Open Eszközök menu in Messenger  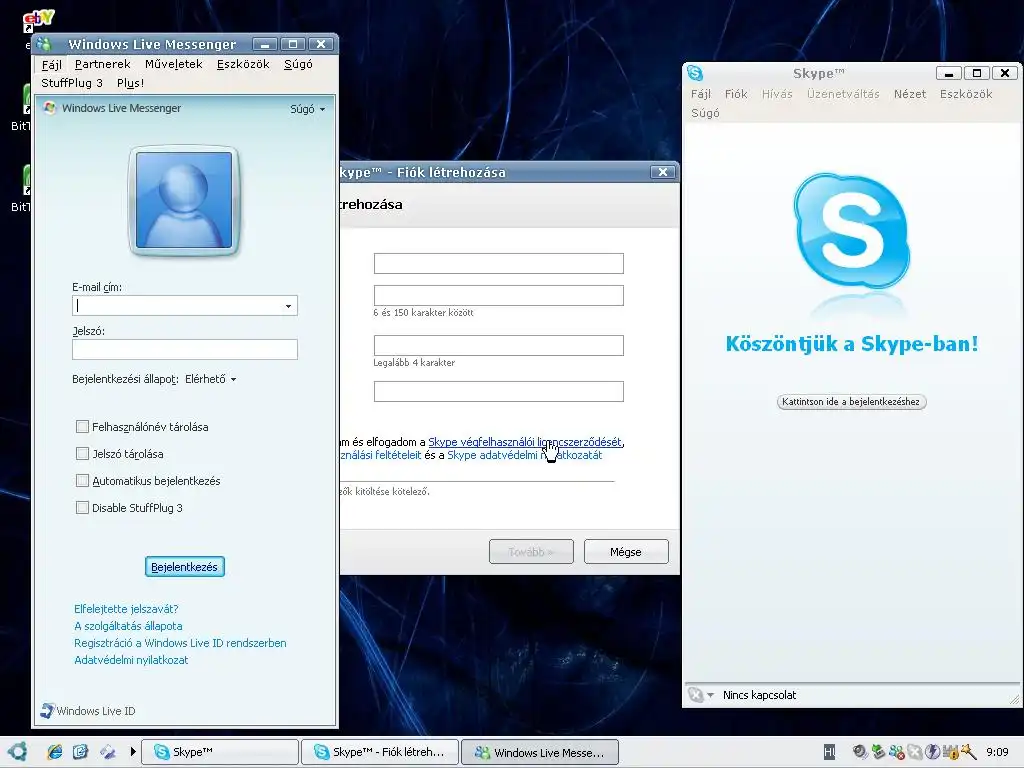click(243, 64)
